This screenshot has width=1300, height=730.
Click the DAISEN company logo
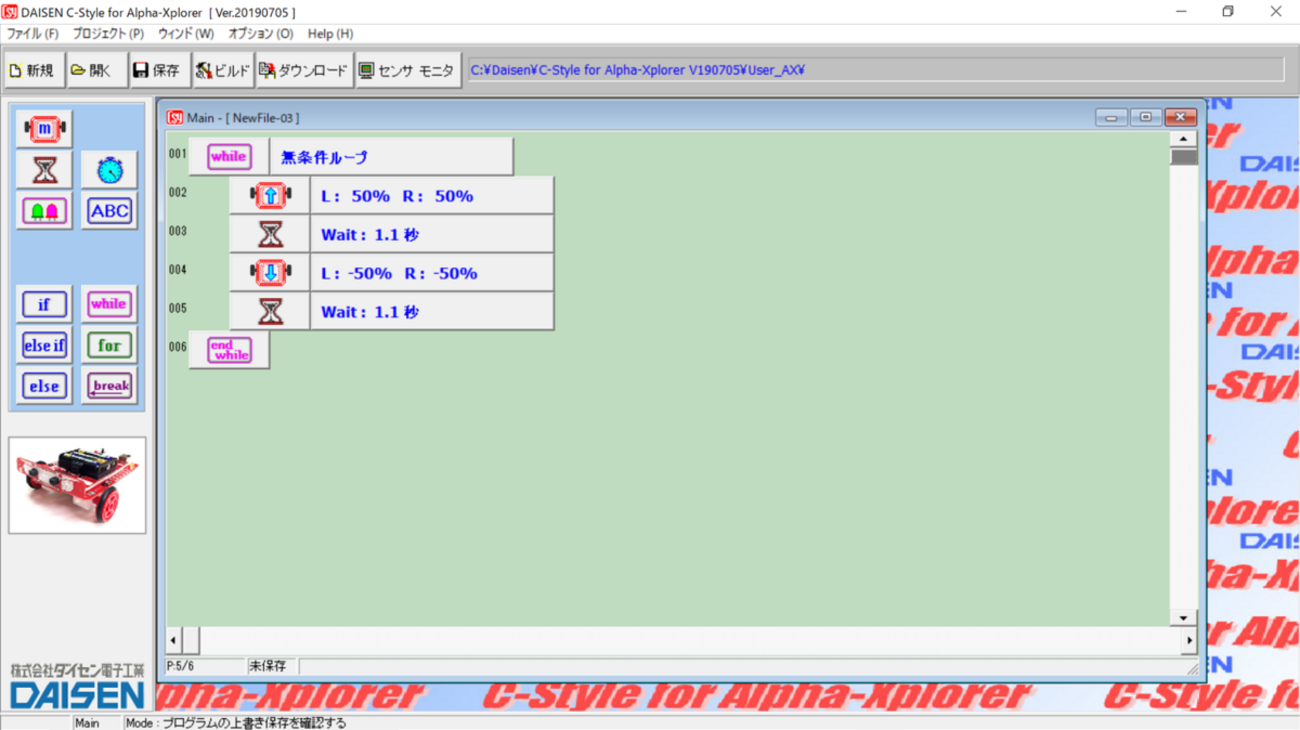click(77, 686)
